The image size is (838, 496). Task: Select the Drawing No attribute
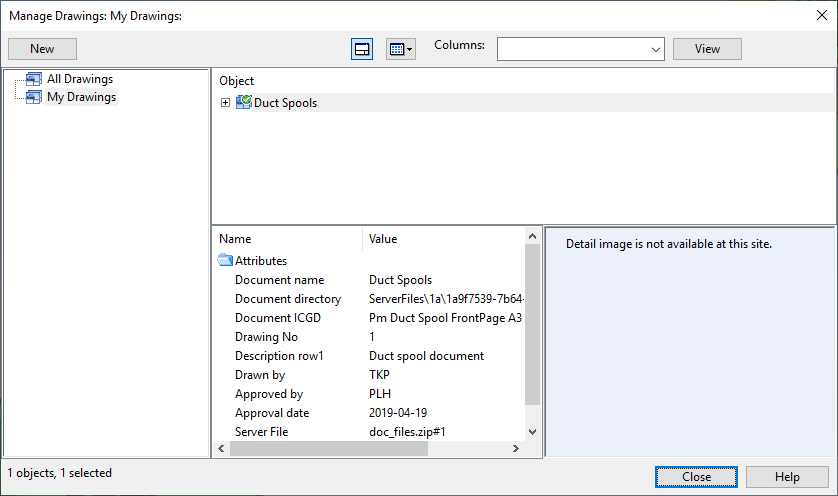[x=266, y=337]
